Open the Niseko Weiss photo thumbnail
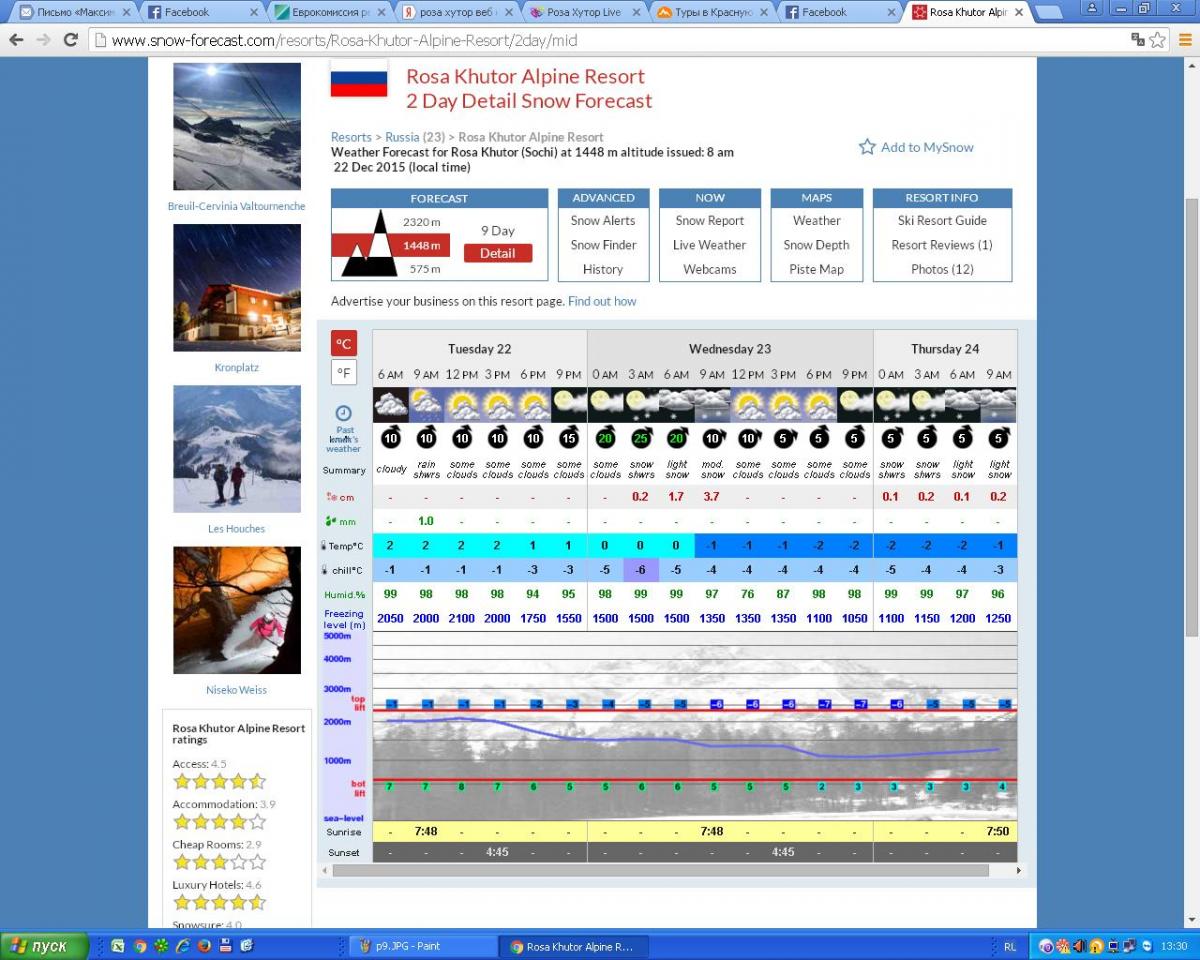The width and height of the screenshot is (1200, 960). [237, 610]
